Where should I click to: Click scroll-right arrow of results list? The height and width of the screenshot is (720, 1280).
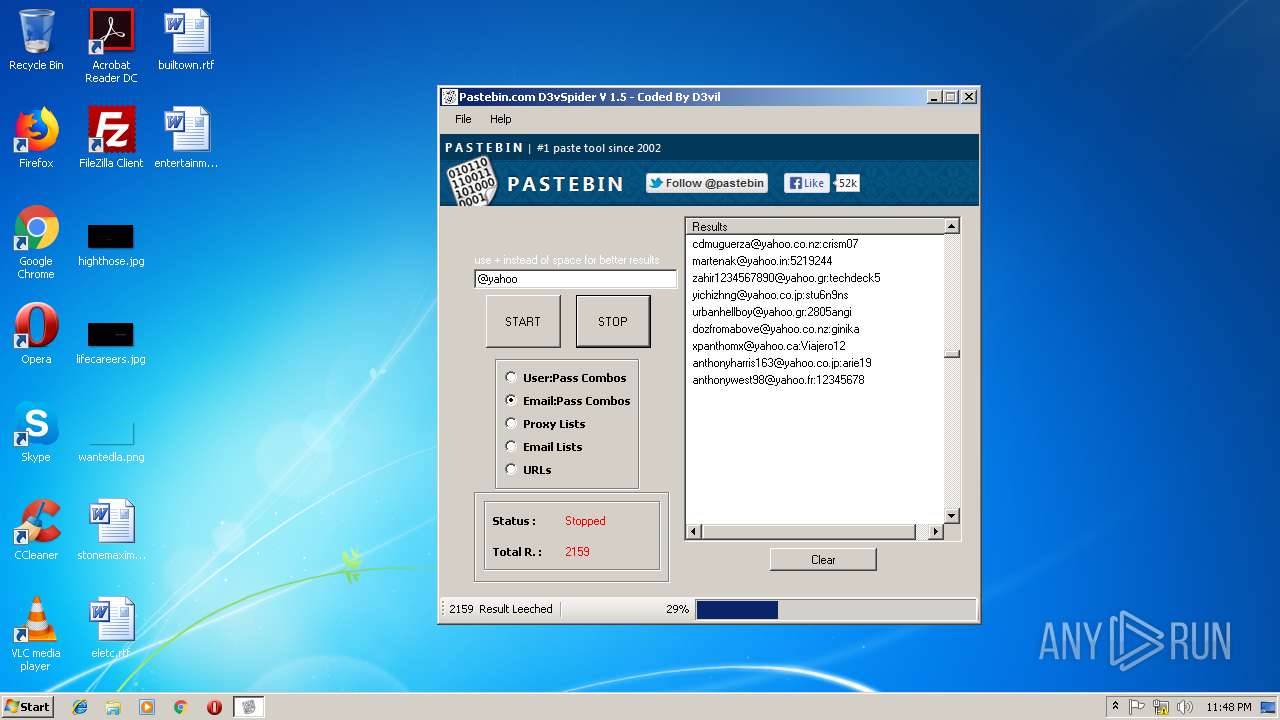[x=936, y=532]
